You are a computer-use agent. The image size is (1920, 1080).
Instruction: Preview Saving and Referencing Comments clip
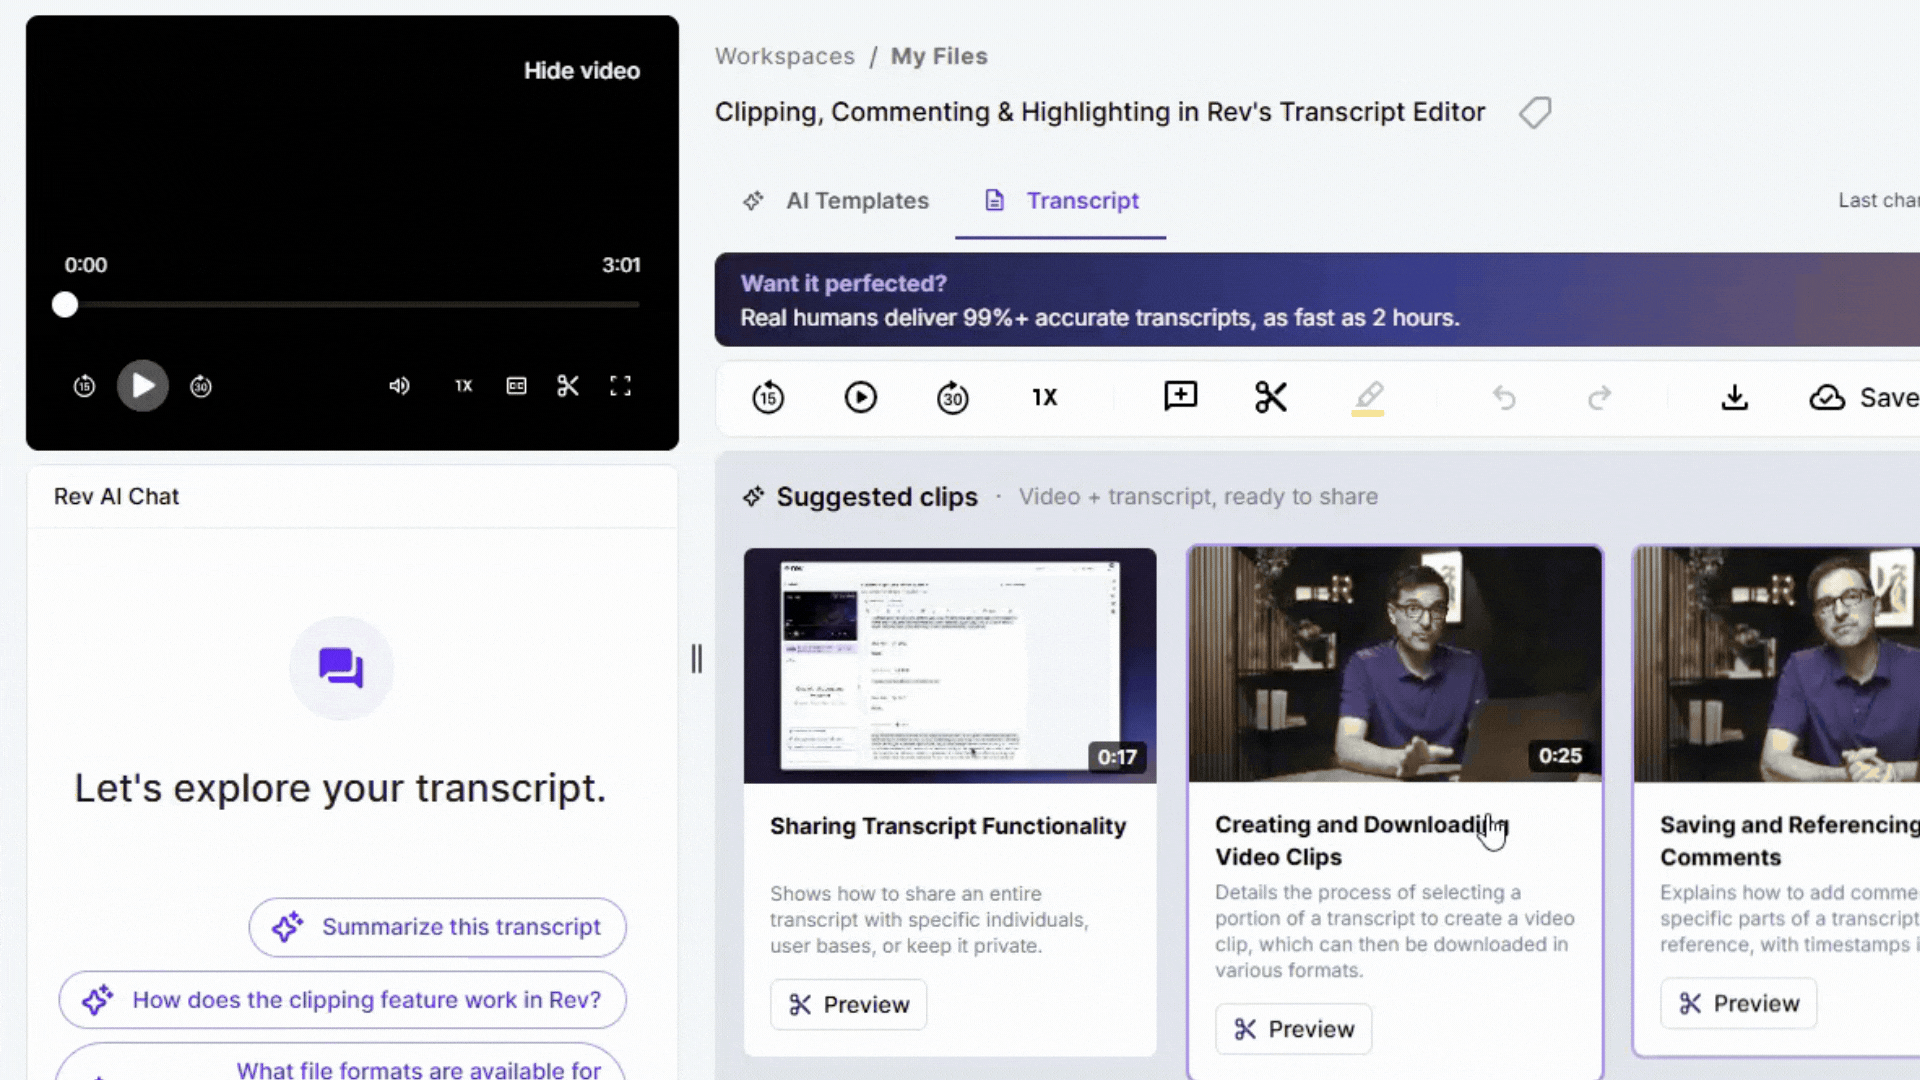coord(1738,1003)
